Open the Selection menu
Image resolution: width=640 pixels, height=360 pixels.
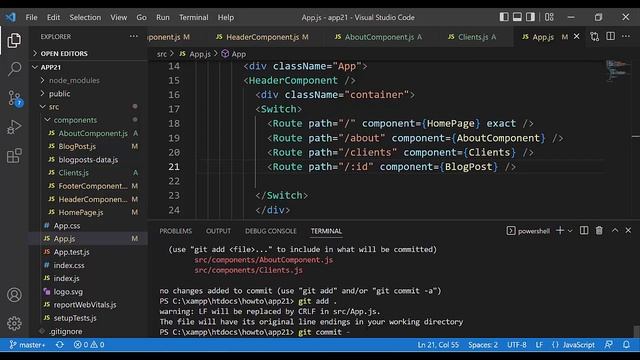click(x=85, y=17)
